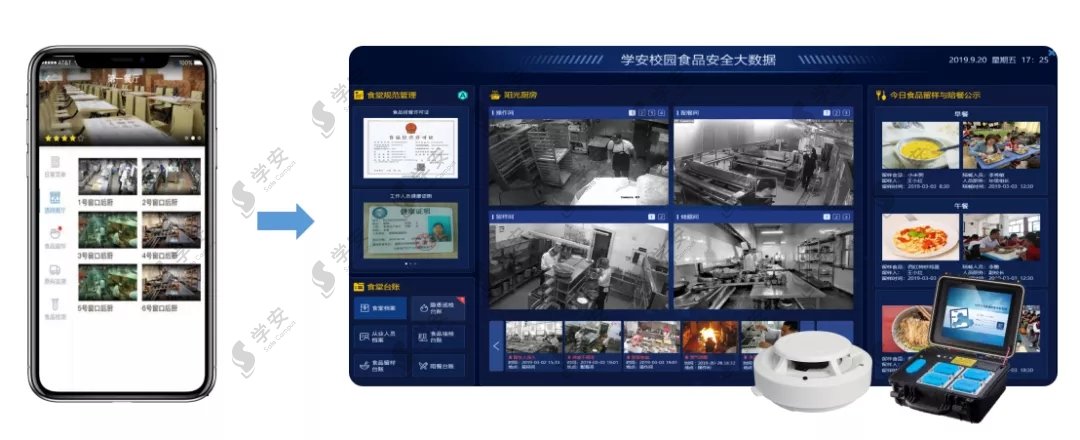Open the 食品添加台账 button
Image resolution: width=1080 pixels, height=440 pixels.
(438, 337)
